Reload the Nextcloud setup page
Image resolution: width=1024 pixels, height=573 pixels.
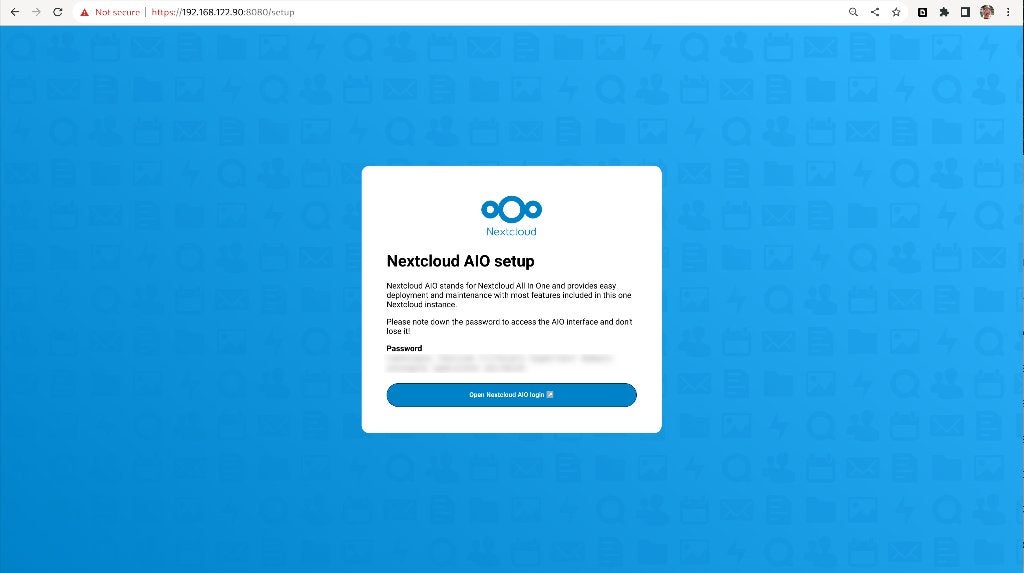pos(57,12)
